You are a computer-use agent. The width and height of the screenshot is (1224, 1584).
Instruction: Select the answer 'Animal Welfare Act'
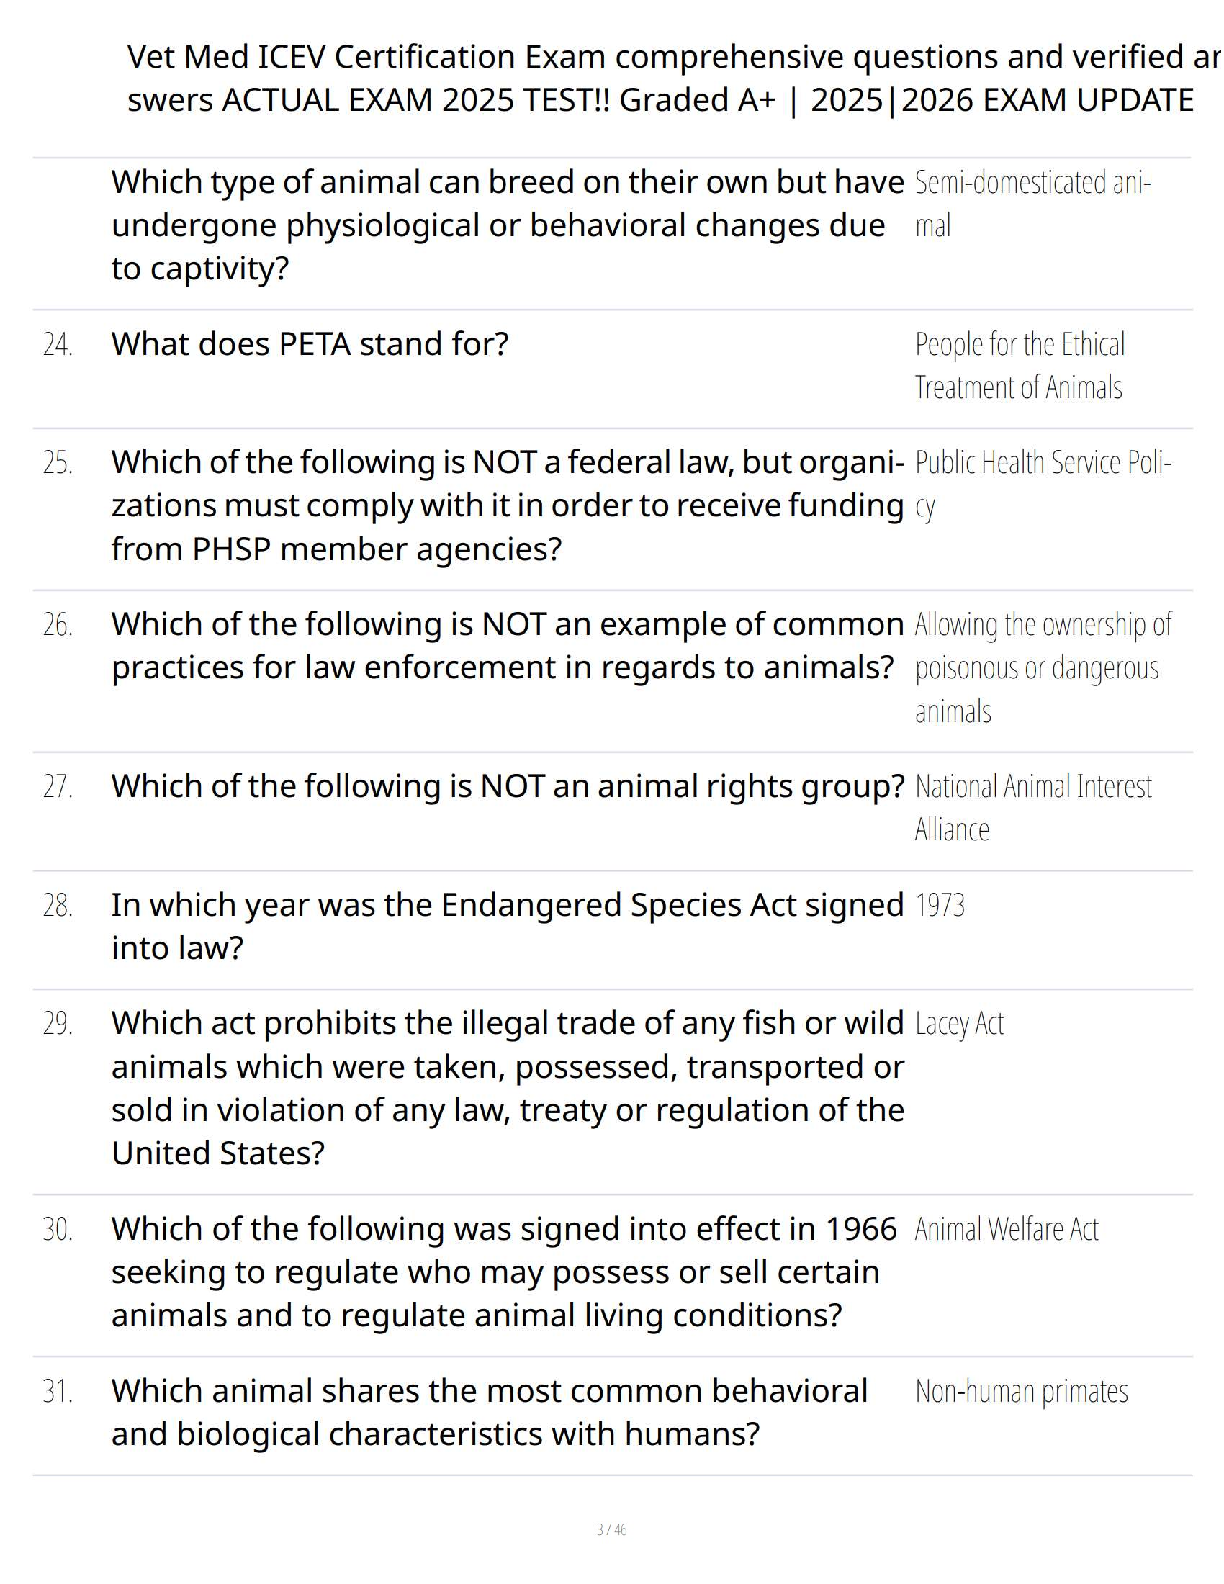pos(1006,1229)
